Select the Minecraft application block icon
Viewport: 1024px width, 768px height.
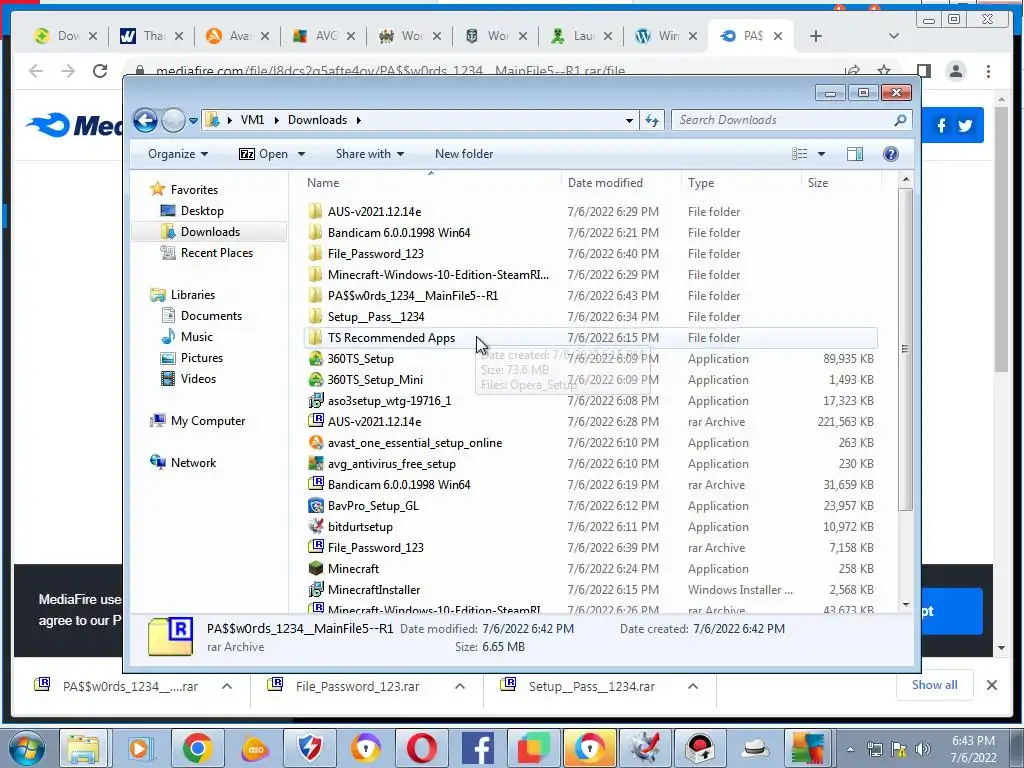click(x=315, y=568)
